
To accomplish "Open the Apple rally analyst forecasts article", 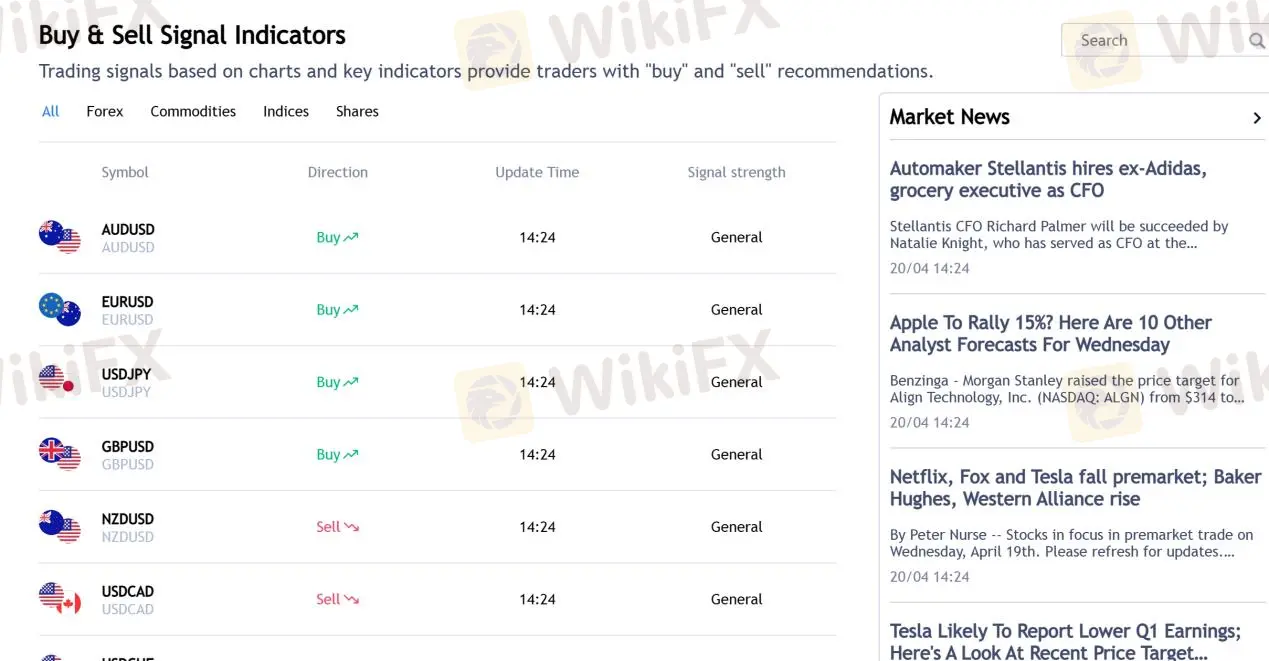I will pyautogui.click(x=1050, y=333).
